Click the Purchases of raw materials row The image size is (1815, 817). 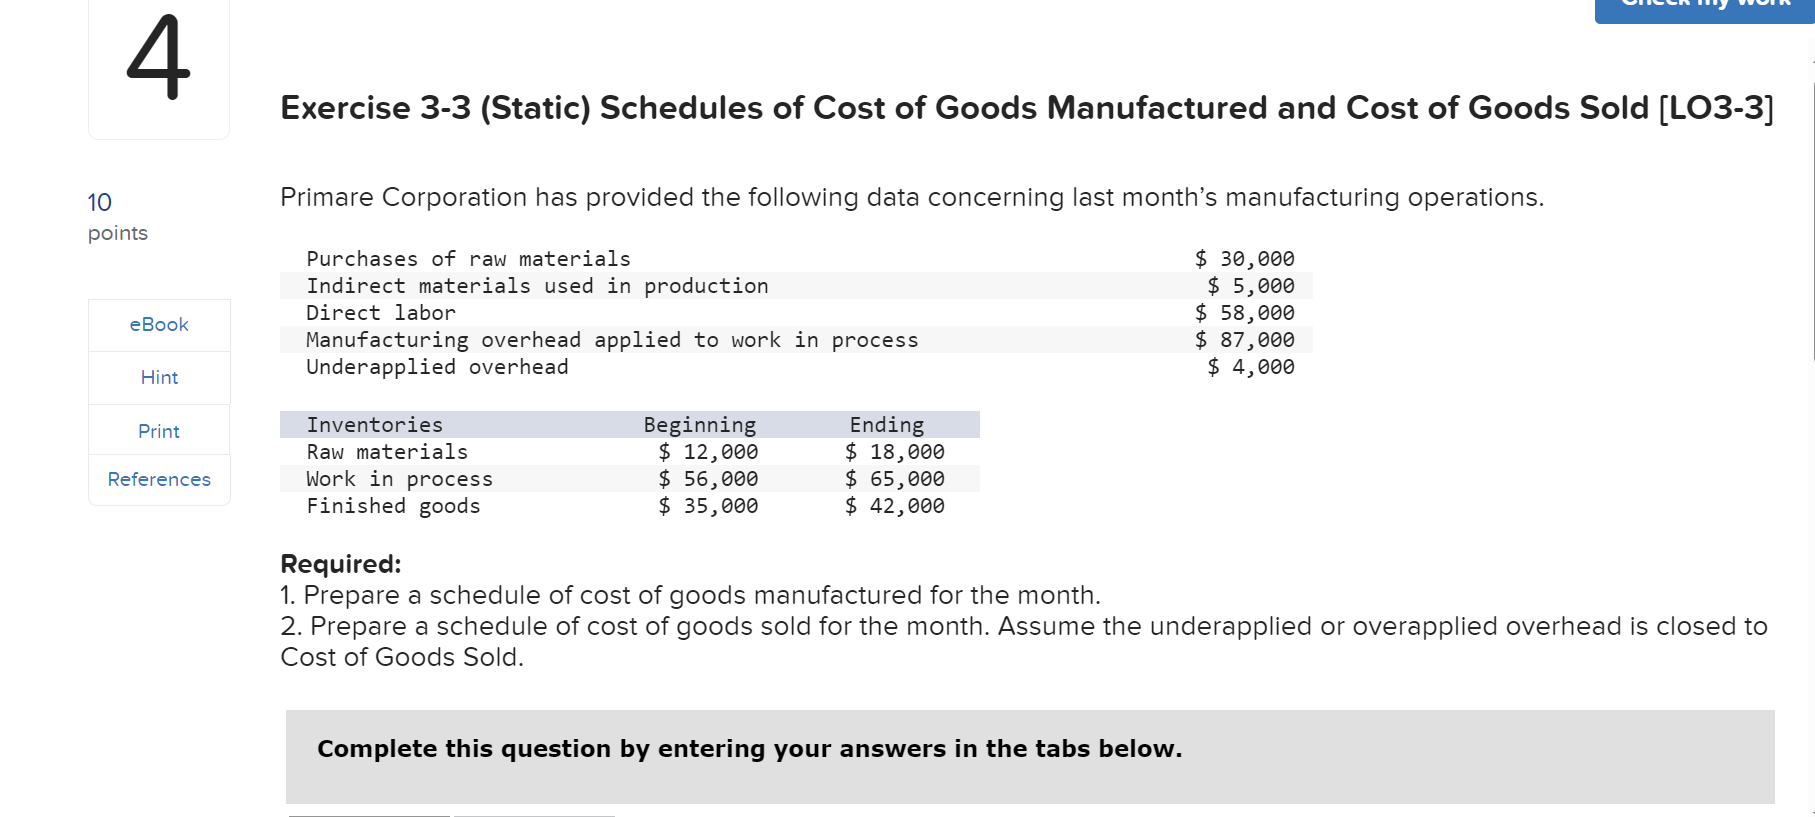(467, 258)
